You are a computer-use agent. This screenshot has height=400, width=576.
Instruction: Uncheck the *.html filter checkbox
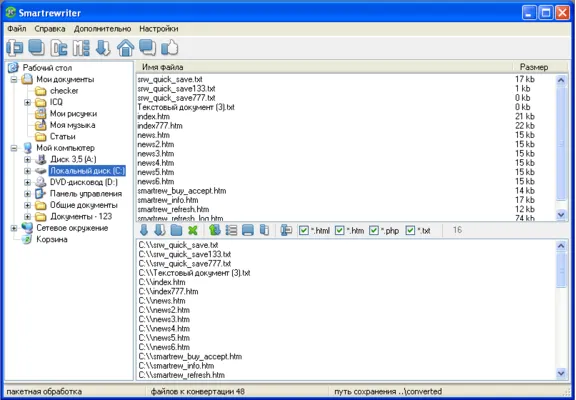coord(304,230)
